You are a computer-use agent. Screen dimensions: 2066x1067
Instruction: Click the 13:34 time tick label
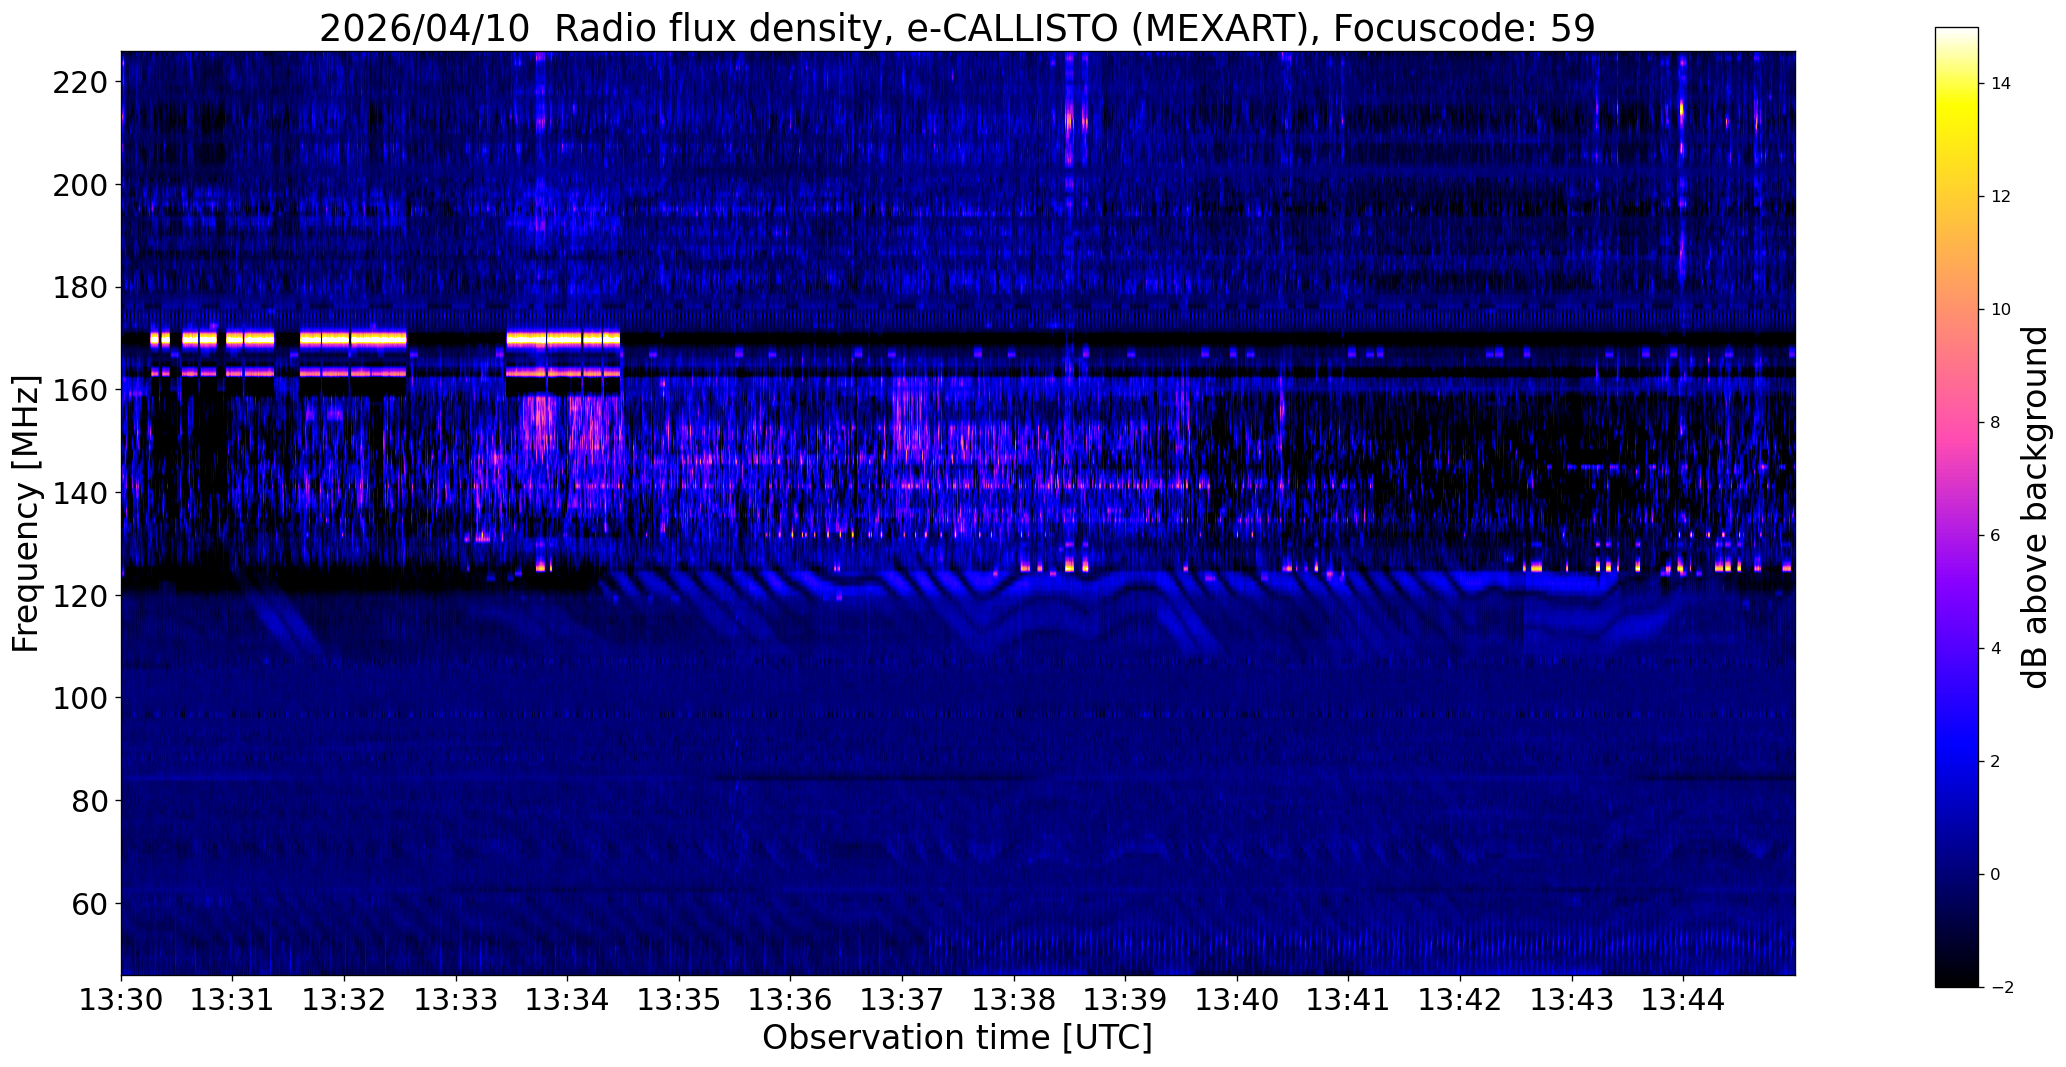tap(568, 999)
